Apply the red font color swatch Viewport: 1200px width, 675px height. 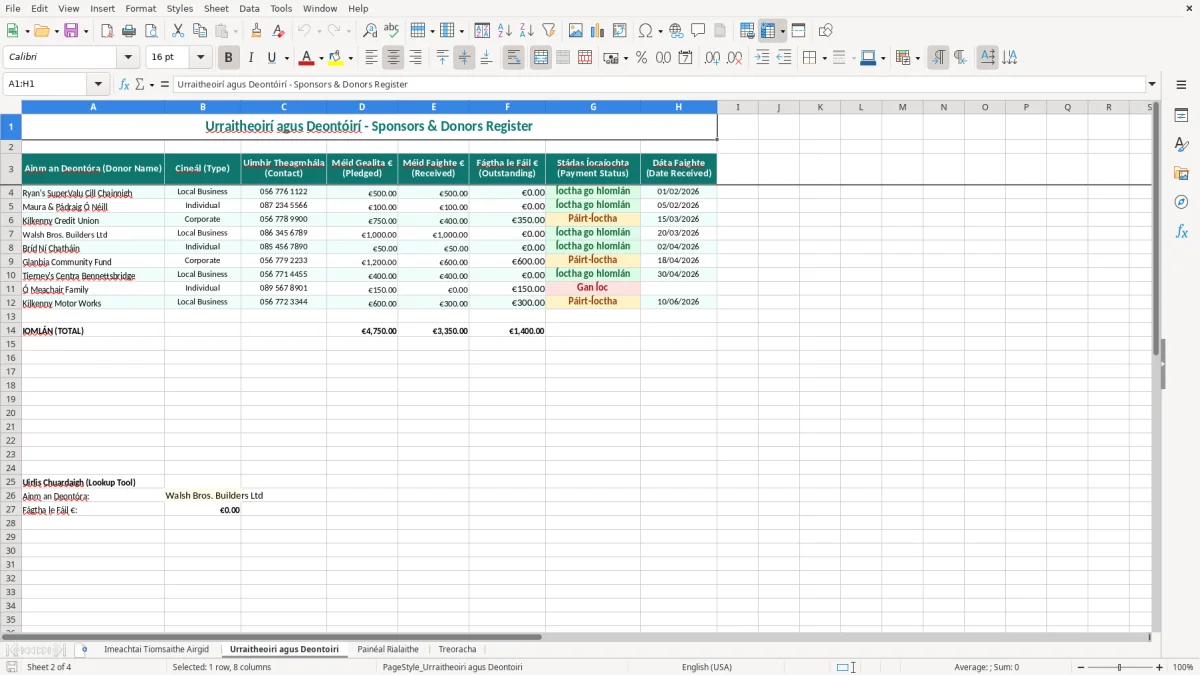coord(307,58)
